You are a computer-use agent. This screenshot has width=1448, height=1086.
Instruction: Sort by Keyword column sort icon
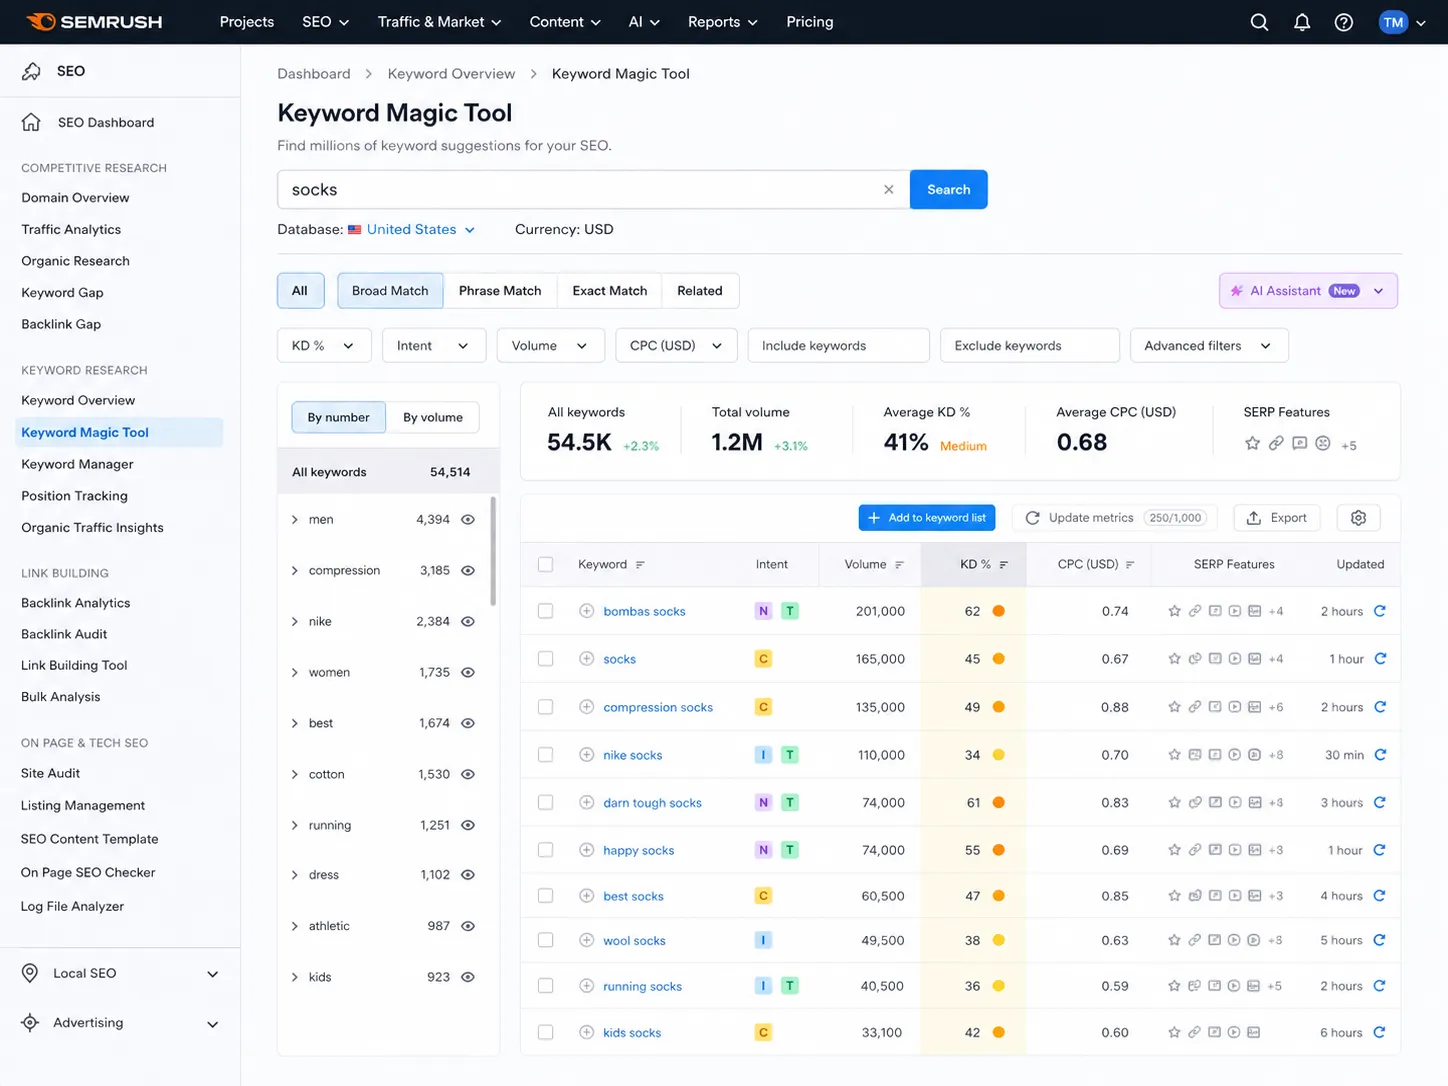[640, 565]
